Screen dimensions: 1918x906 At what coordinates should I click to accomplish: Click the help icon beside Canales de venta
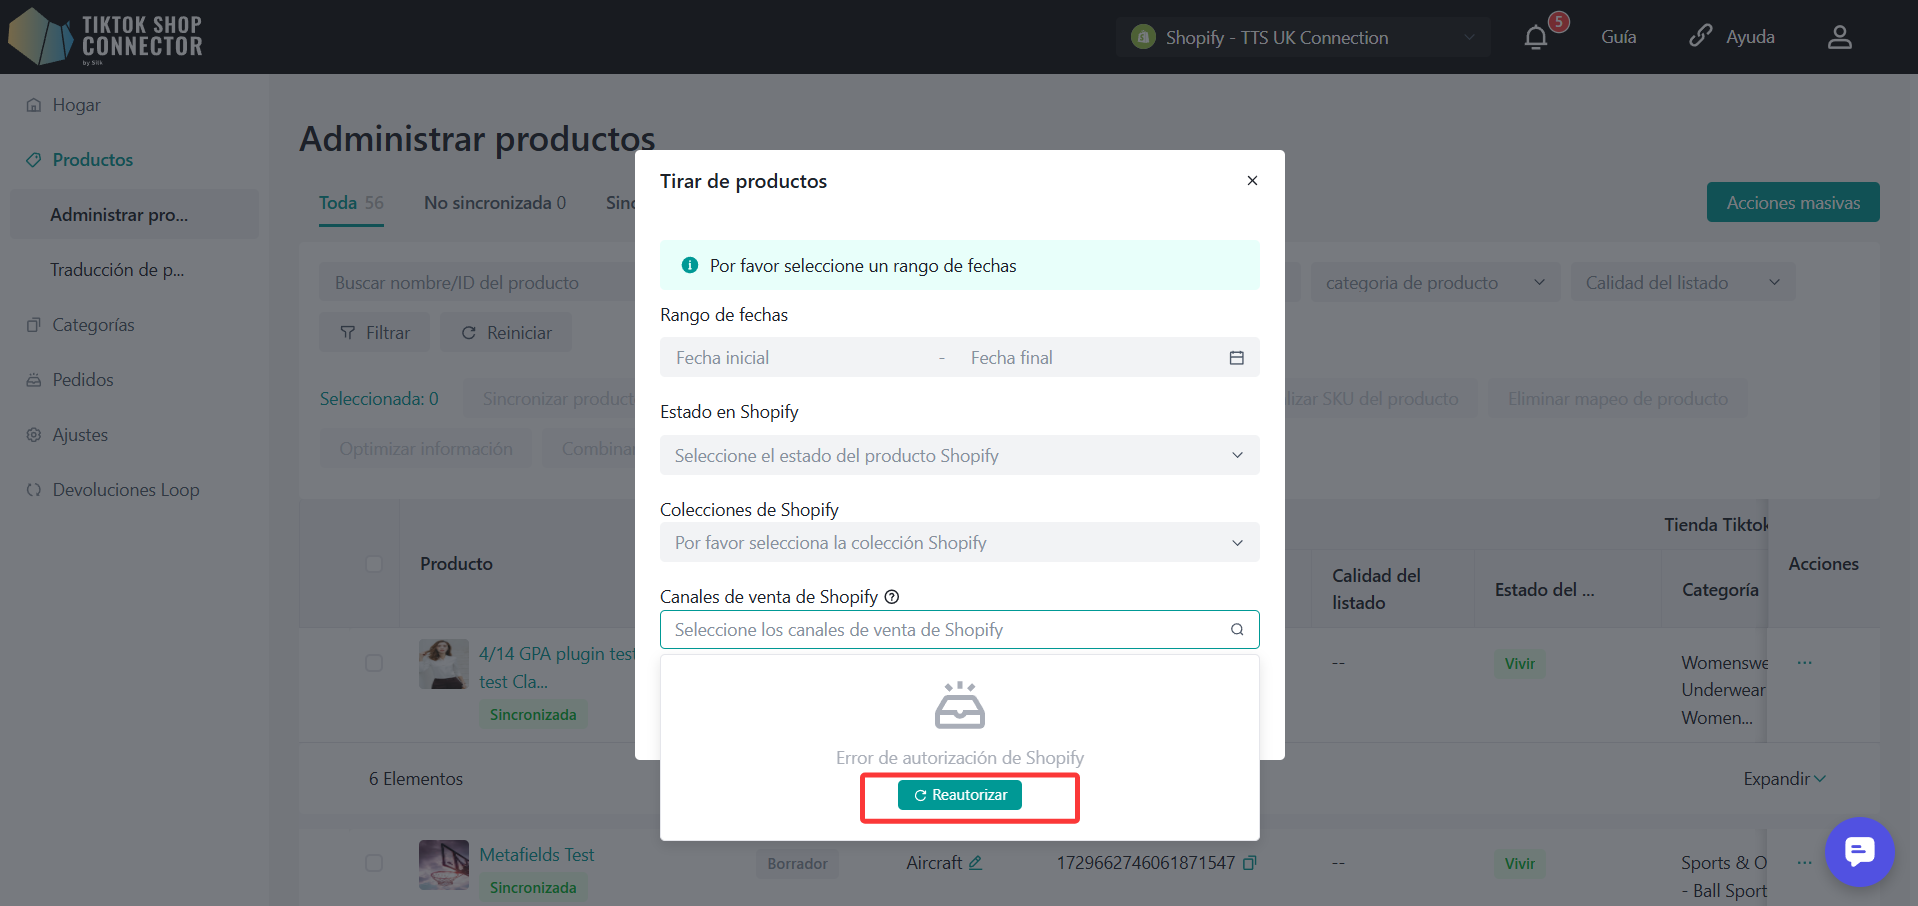pyautogui.click(x=892, y=597)
